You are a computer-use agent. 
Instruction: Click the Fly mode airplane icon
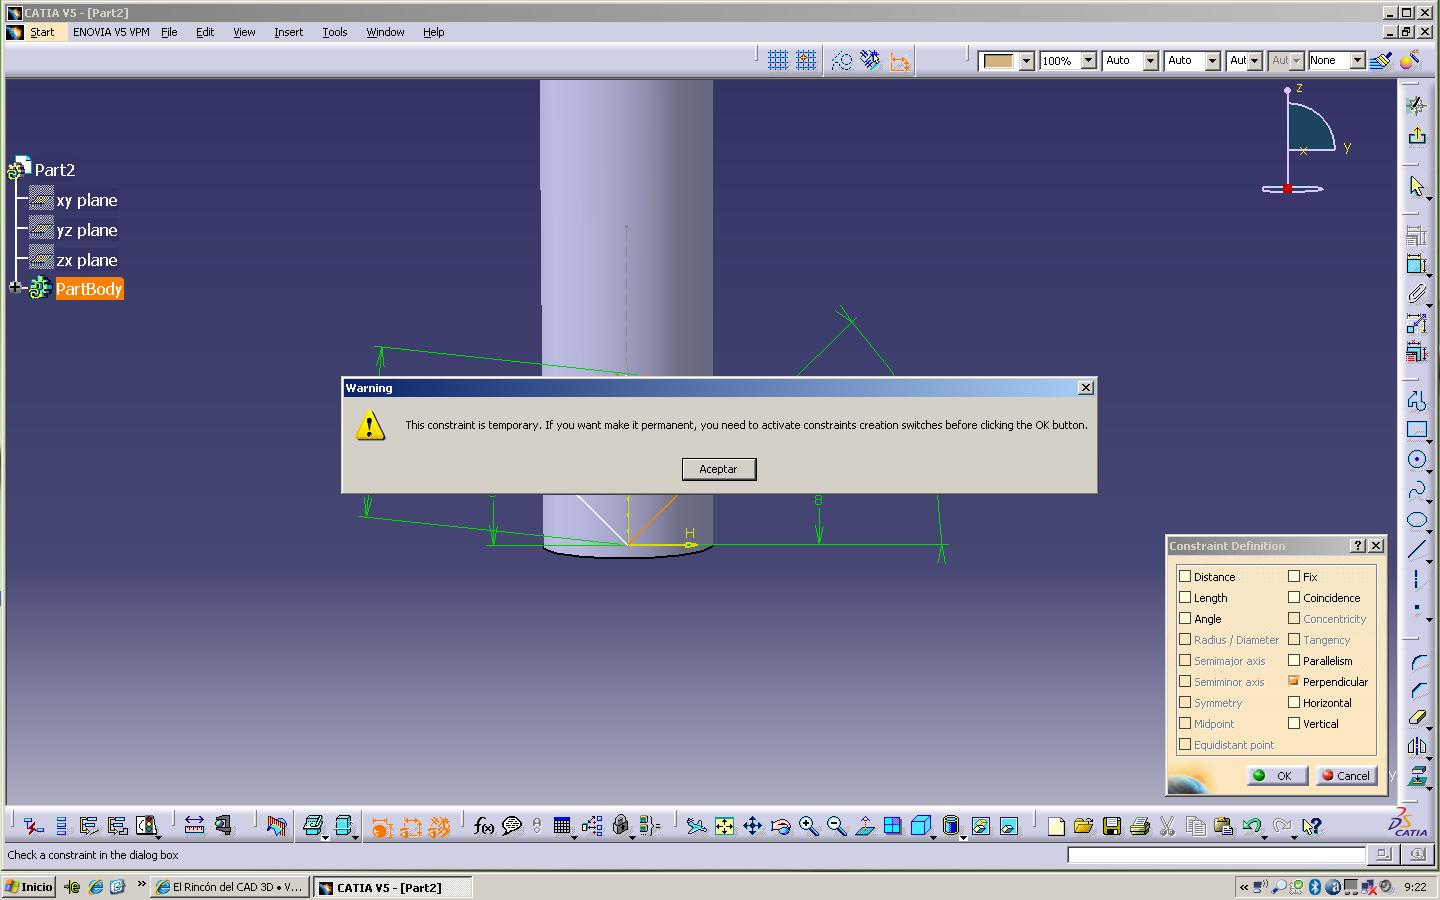[696, 826]
